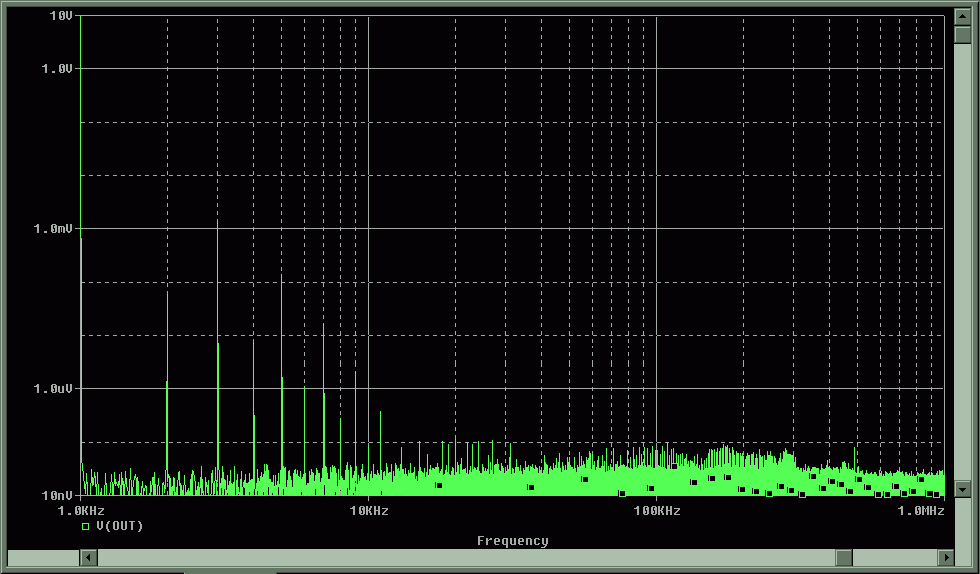Click the Frequency x-axis title

click(x=512, y=541)
